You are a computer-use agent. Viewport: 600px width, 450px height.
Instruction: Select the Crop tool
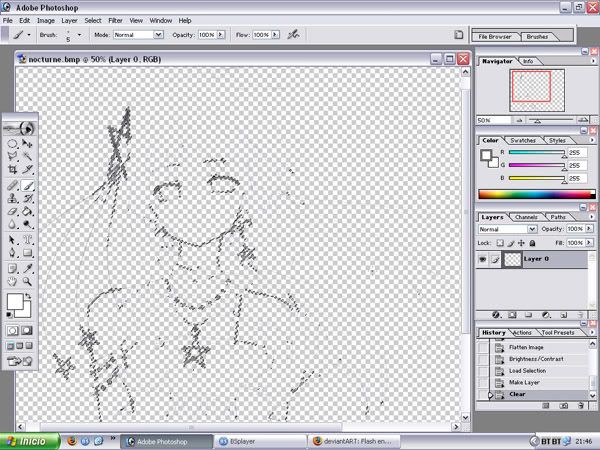click(12, 169)
